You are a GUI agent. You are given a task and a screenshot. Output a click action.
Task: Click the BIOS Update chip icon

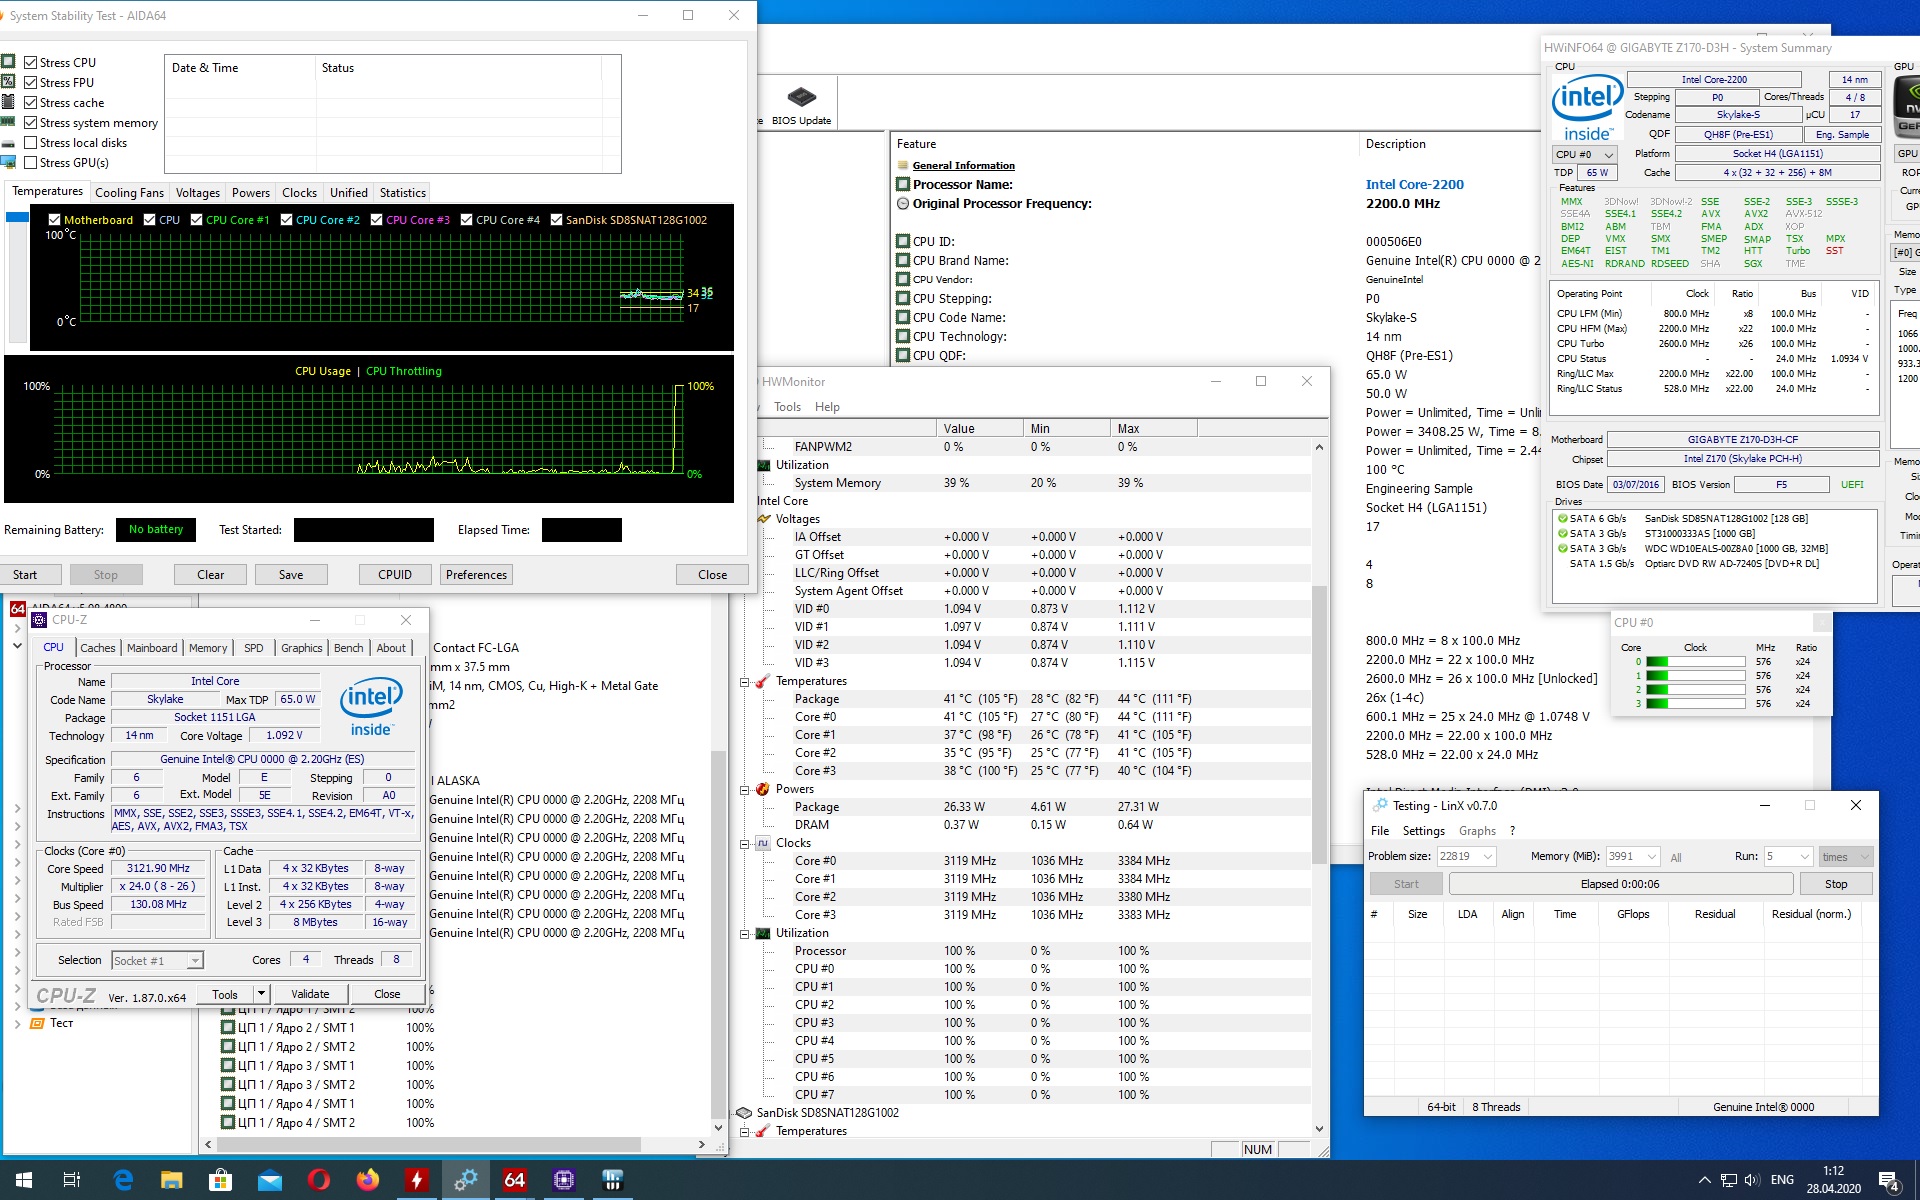click(801, 97)
